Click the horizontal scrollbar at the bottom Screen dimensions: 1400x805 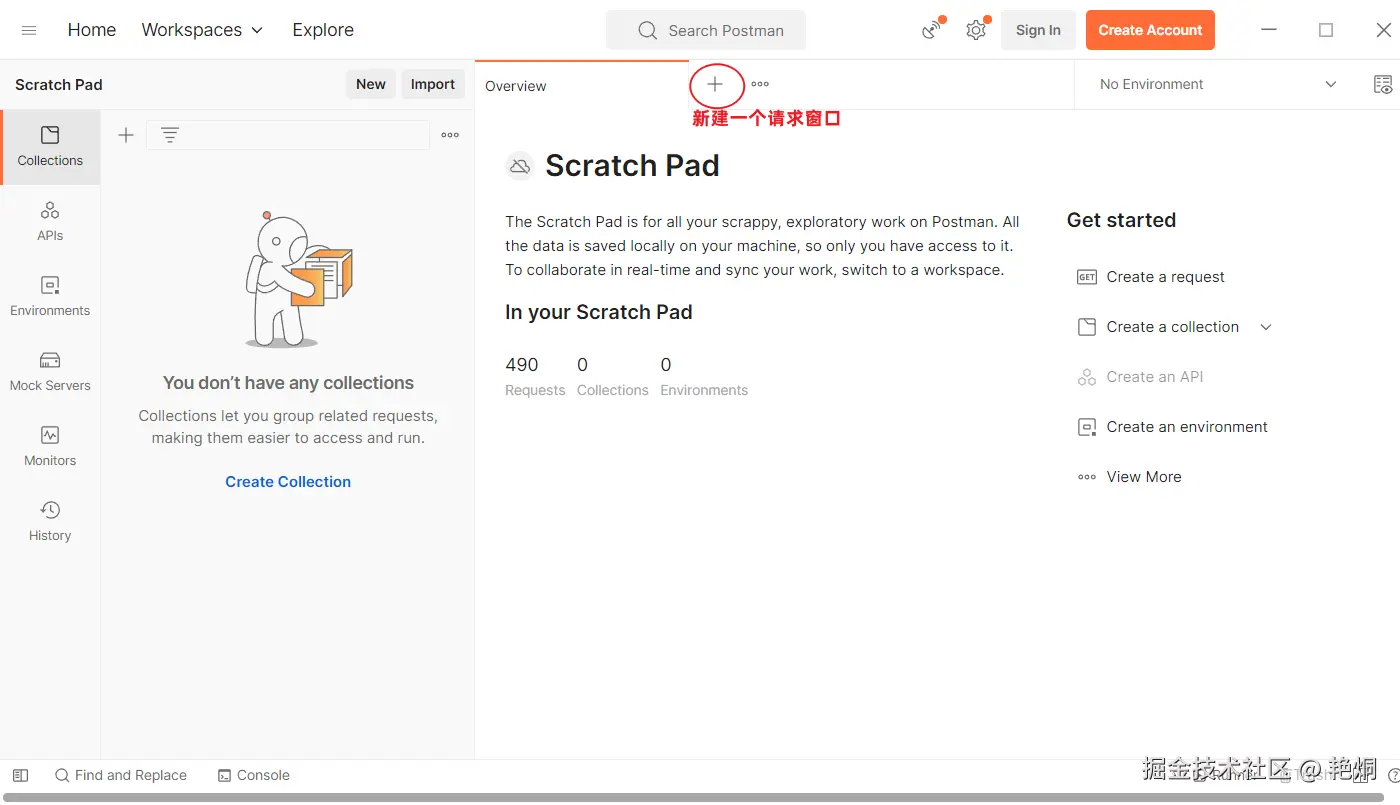point(692,798)
